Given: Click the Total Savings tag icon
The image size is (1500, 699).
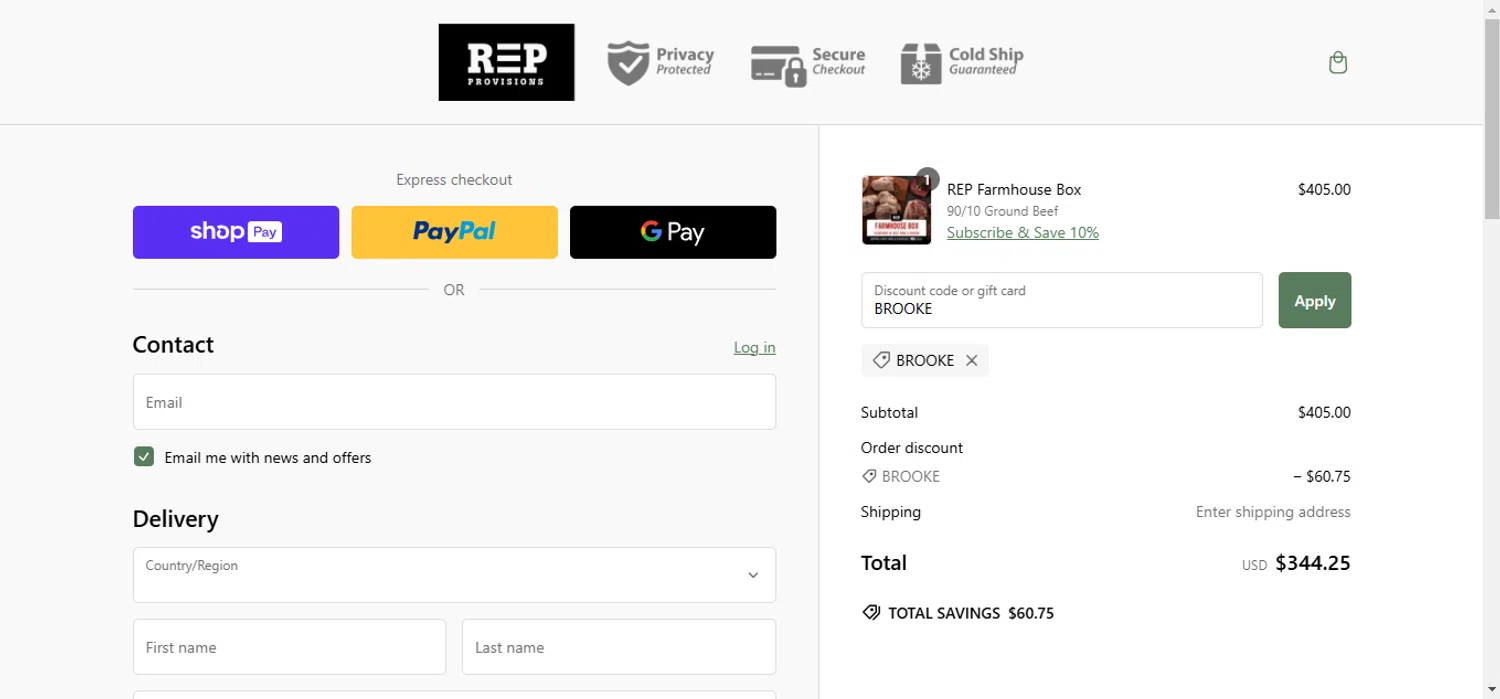Looking at the screenshot, I should click(871, 613).
